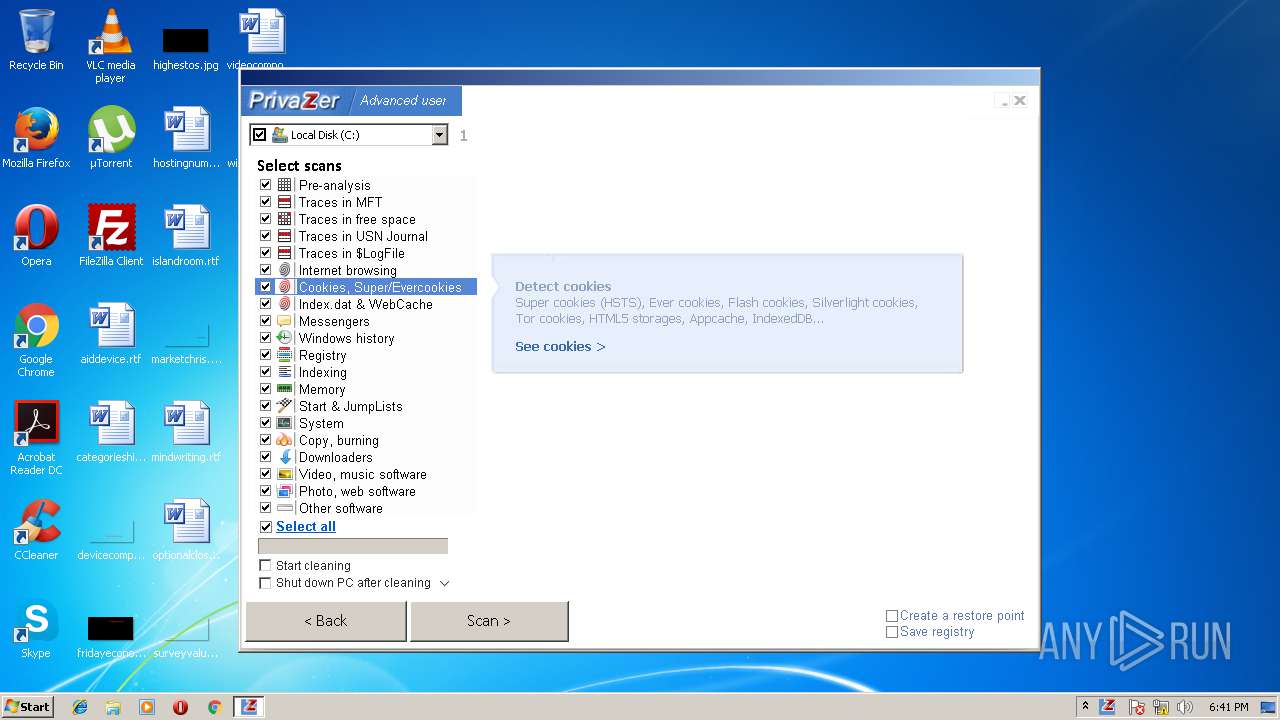The height and width of the screenshot is (720, 1280).
Task: Click the Traces in free space icon
Action: pyautogui.click(x=285, y=219)
